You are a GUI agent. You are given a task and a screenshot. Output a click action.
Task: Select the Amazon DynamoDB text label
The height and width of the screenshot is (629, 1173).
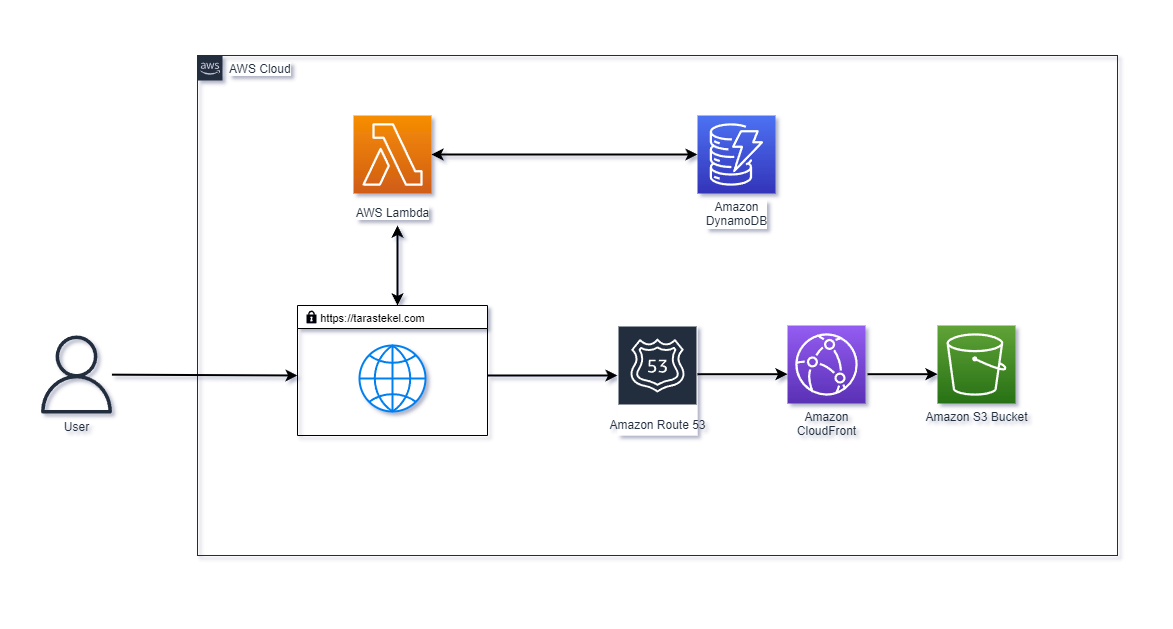point(736,214)
